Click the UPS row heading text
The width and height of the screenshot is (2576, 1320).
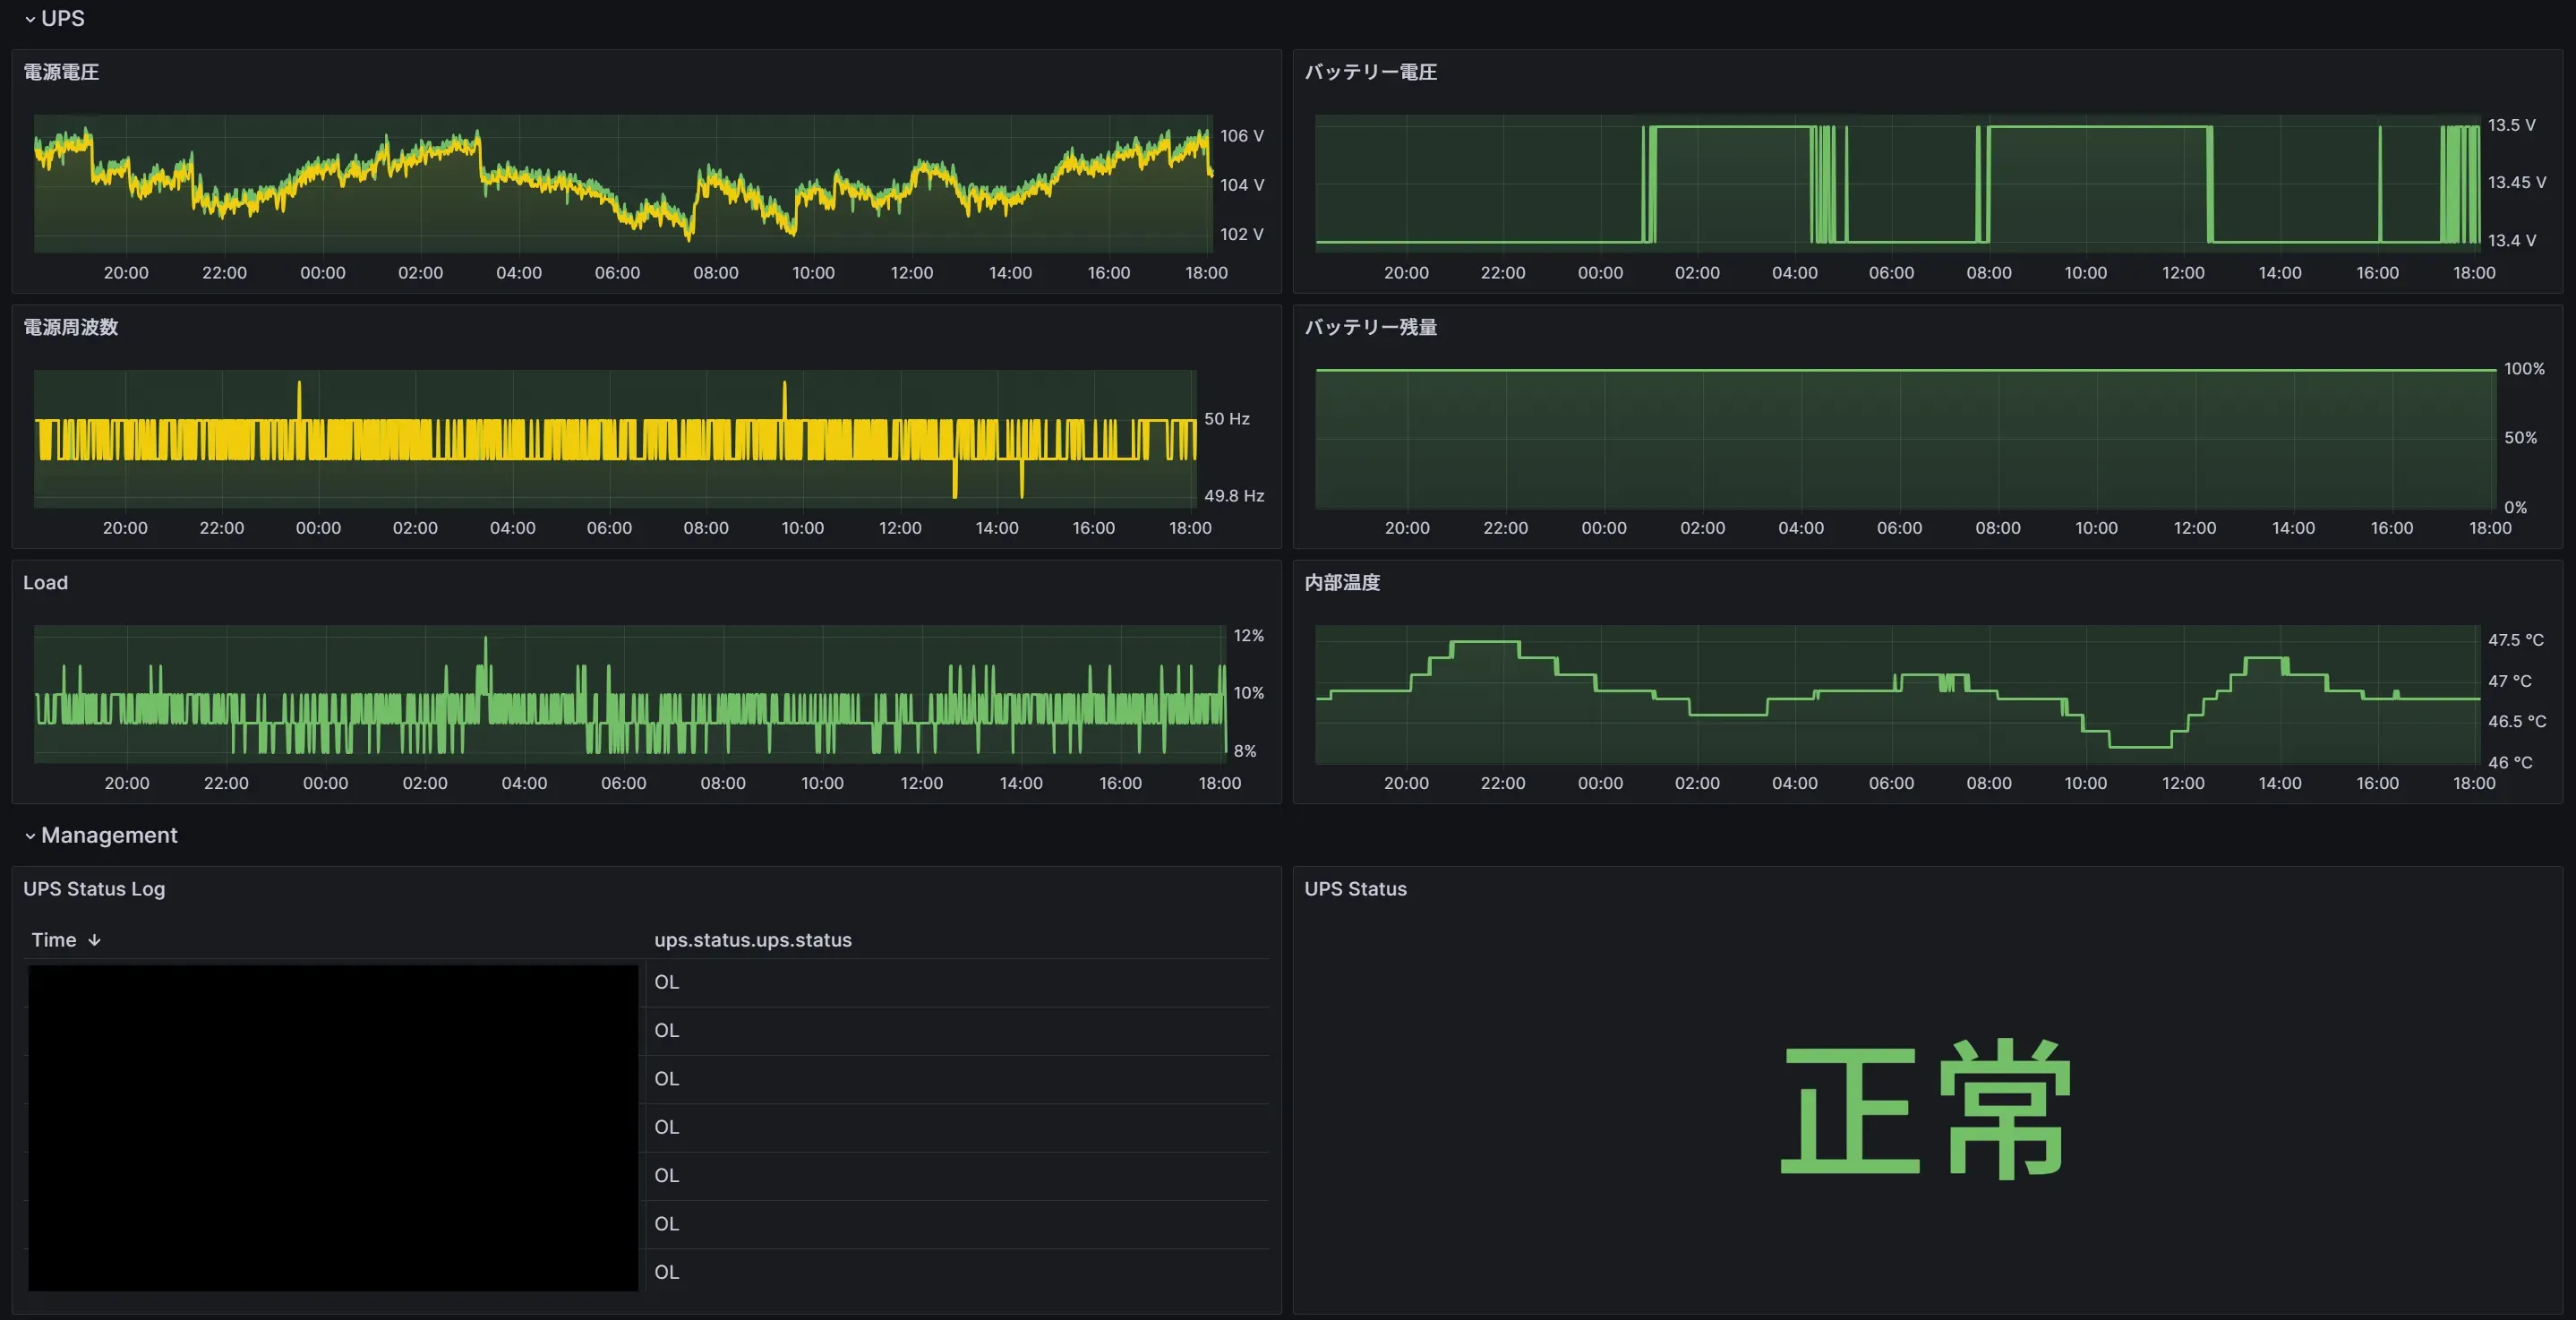(62, 19)
